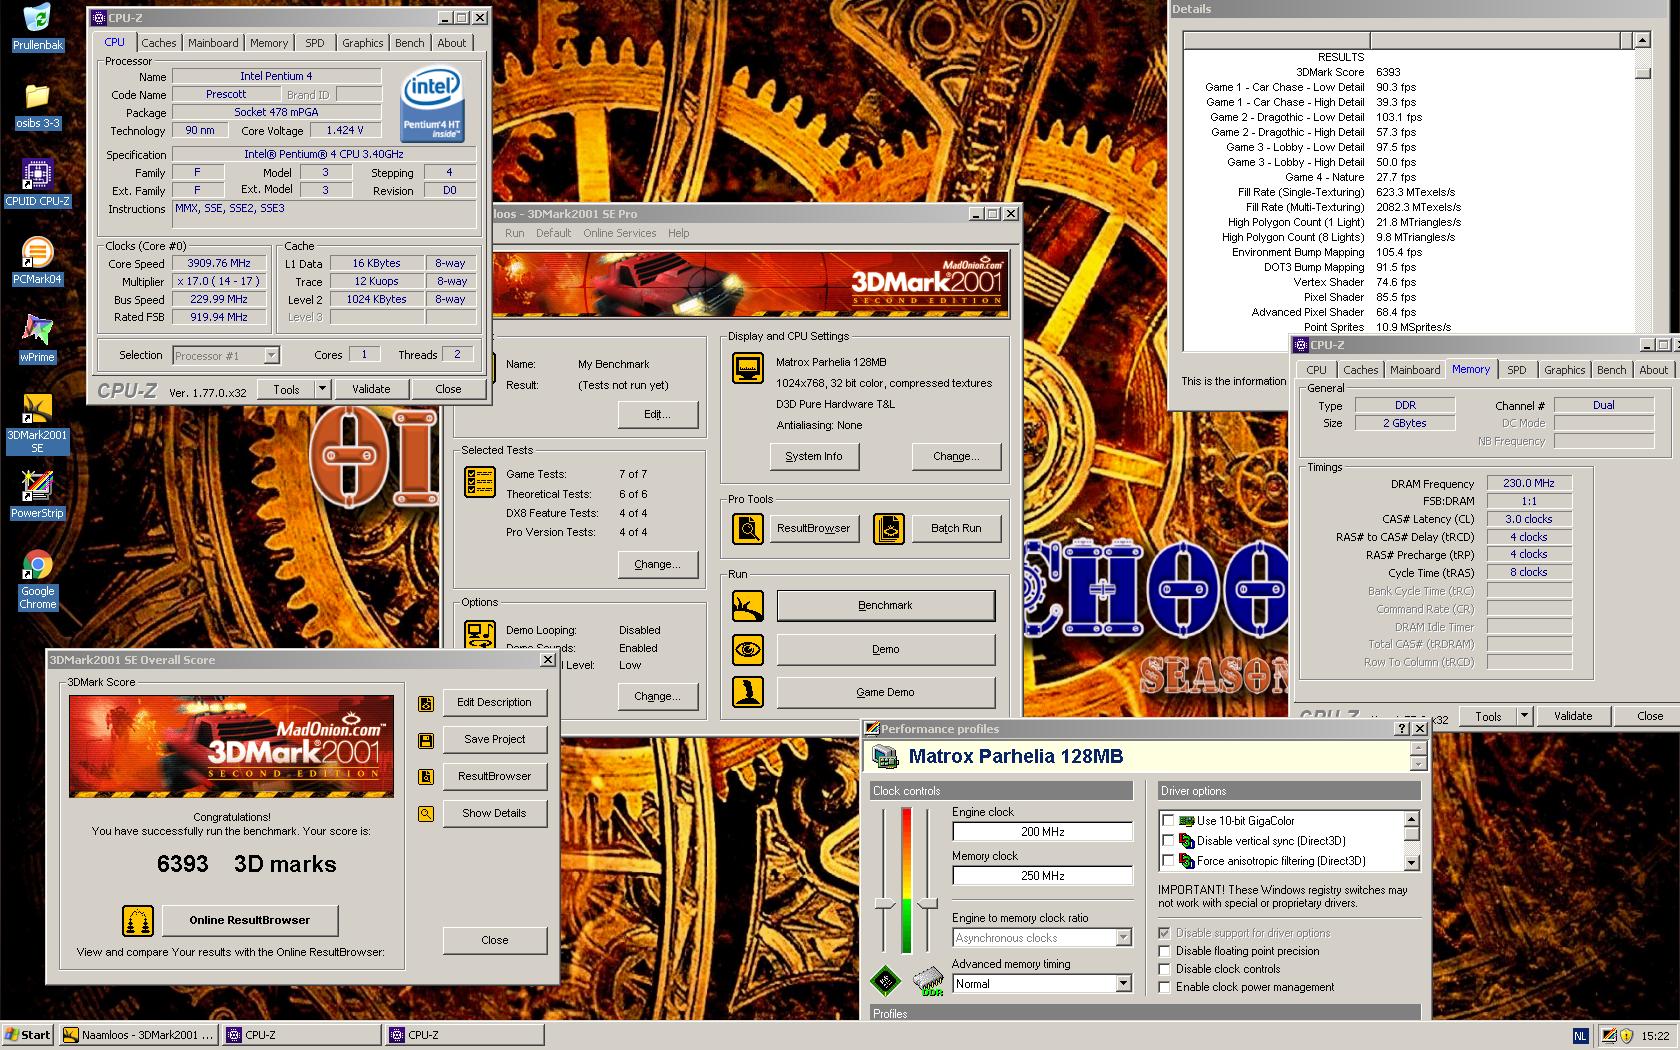The height and width of the screenshot is (1050, 1680).
Task: Launch the wPrime desktop shortcut
Action: (37, 339)
